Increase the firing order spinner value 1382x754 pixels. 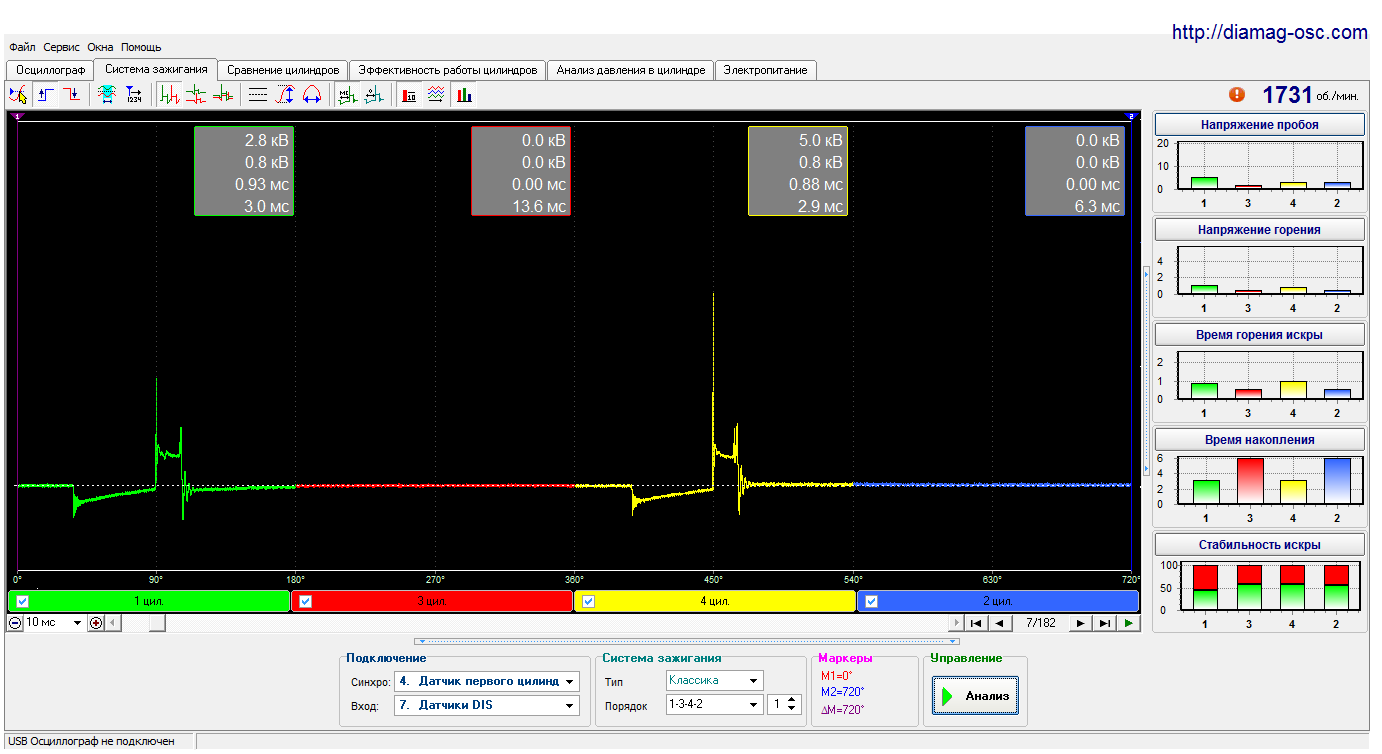[793, 700]
